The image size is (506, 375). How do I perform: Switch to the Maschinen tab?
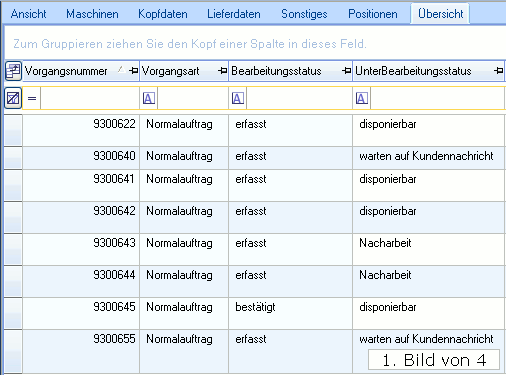tap(92, 14)
